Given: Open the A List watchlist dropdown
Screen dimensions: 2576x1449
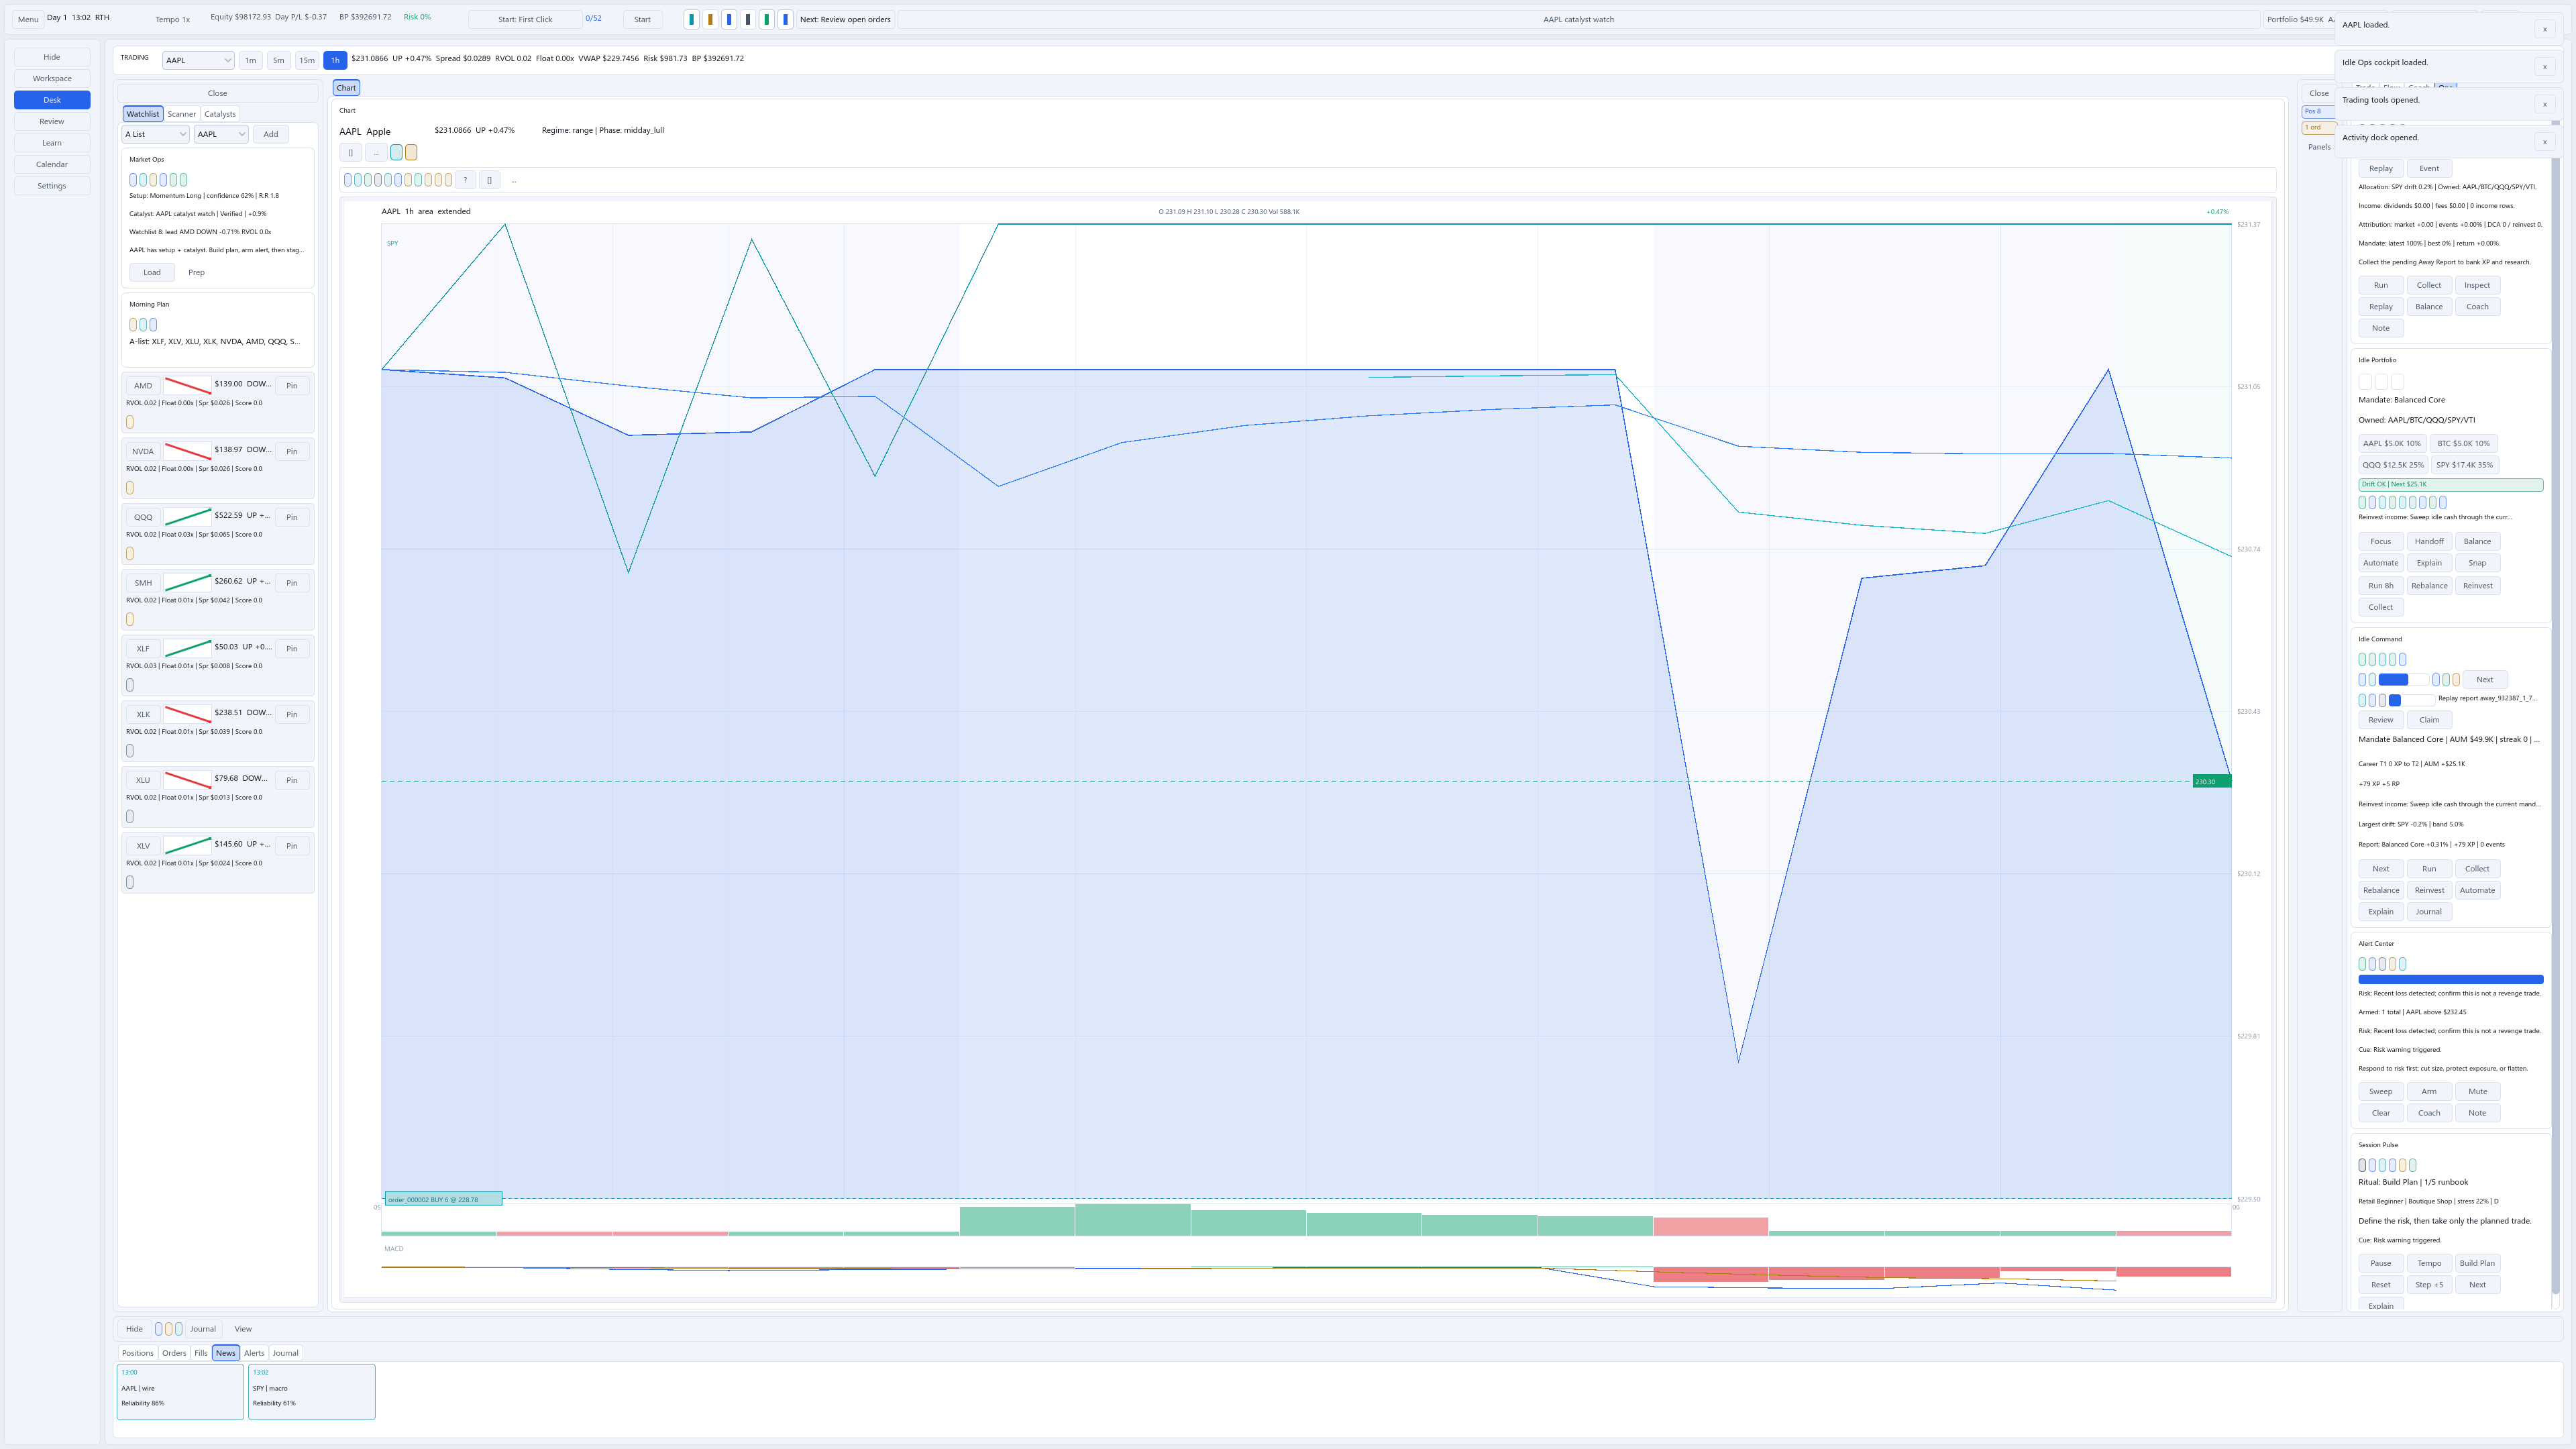Looking at the screenshot, I should click(155, 134).
